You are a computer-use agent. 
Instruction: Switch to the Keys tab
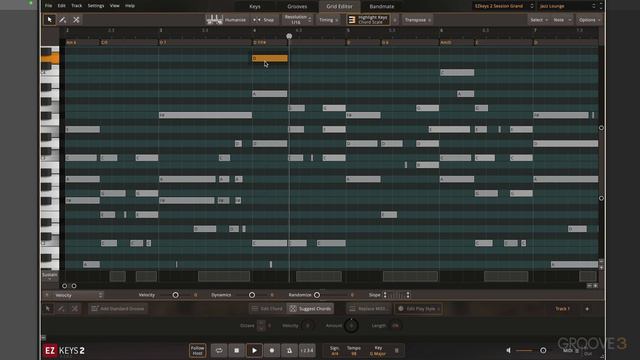point(255,6)
